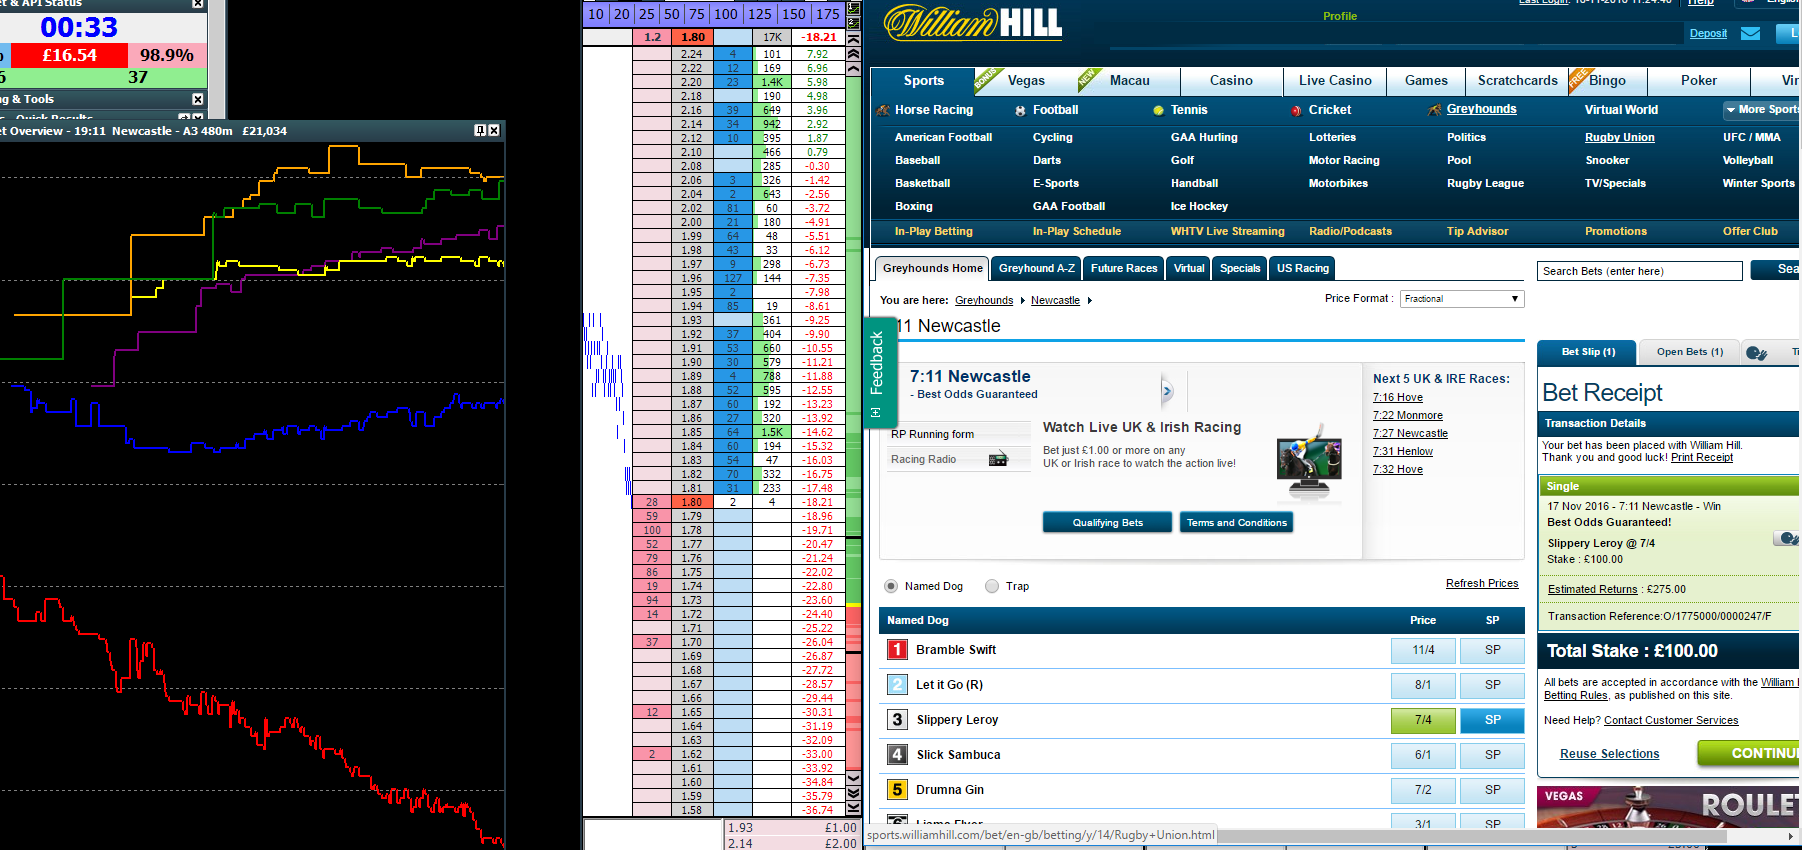1802x850 pixels.
Task: Open the William Hill messages envelope icon
Action: coord(1750,34)
